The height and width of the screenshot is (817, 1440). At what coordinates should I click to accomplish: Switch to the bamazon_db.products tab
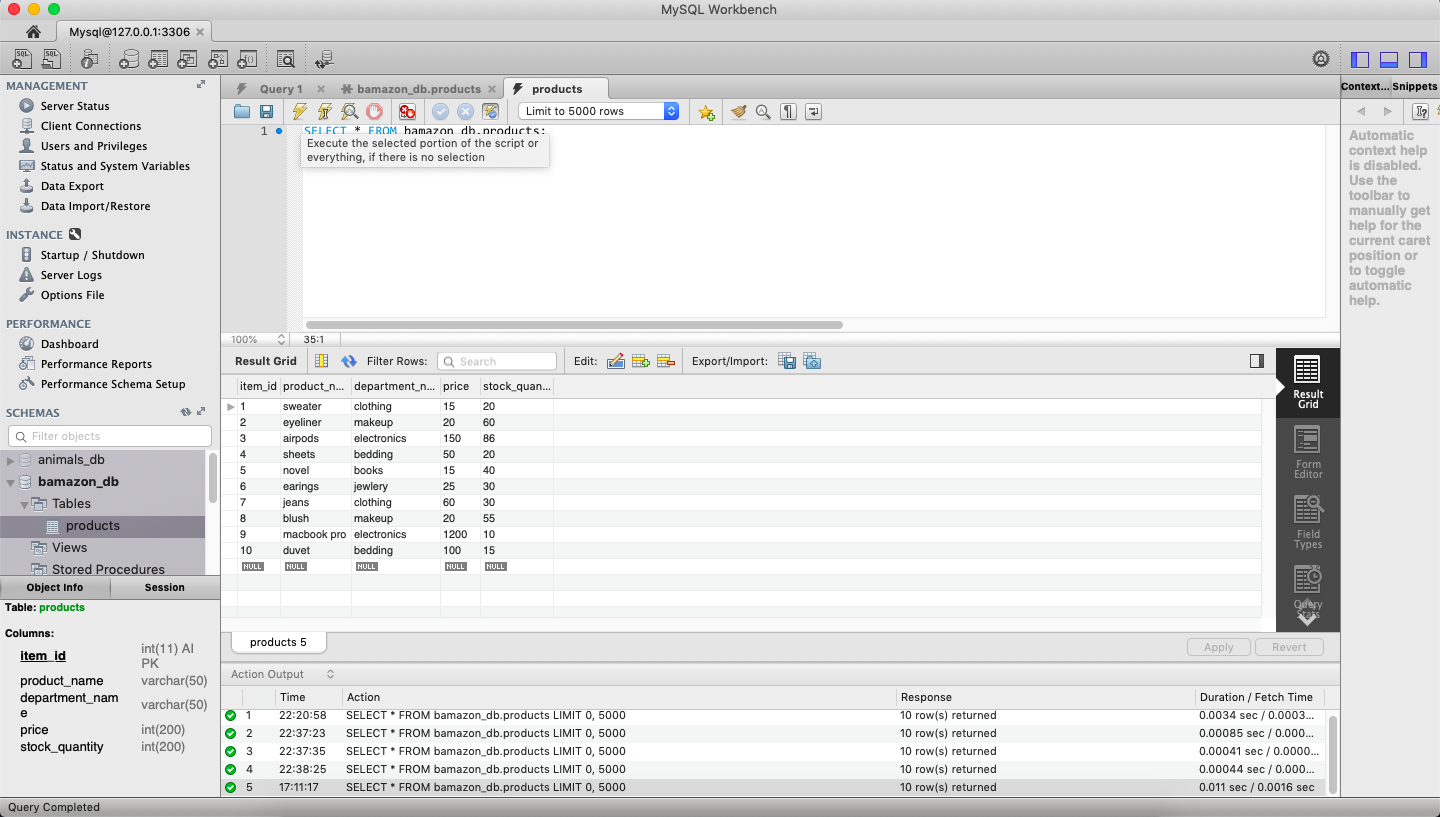pyautogui.click(x=418, y=89)
